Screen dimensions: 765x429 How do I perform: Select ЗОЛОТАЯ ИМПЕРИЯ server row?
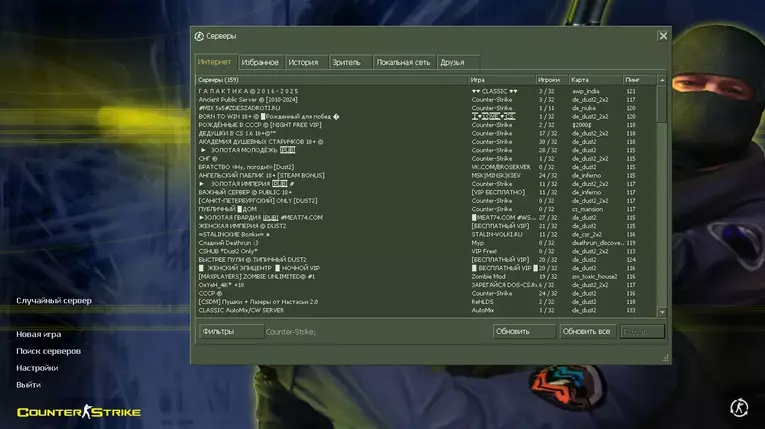(x=426, y=184)
